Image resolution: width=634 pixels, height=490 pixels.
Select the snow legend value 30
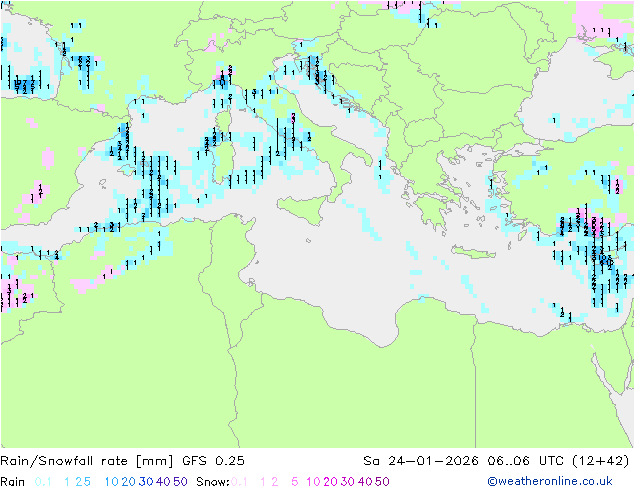pos(348,482)
